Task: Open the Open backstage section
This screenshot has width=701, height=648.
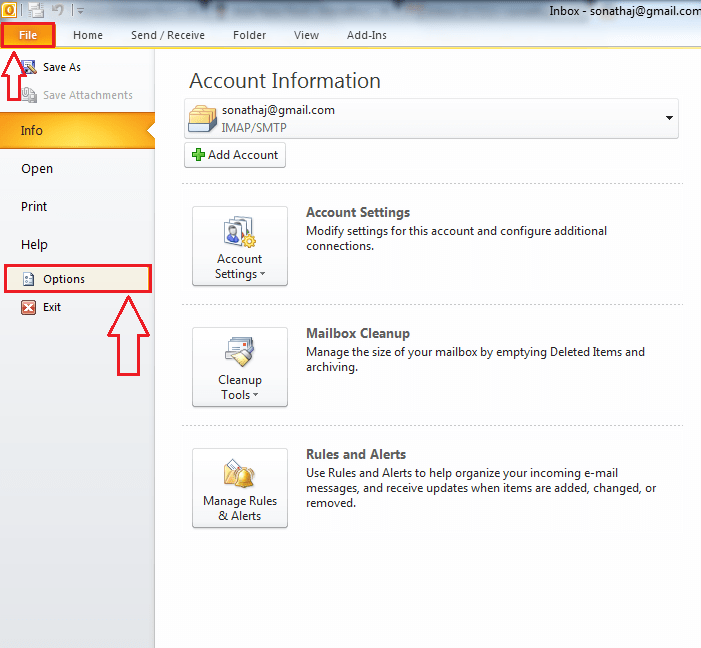Action: pos(37,169)
